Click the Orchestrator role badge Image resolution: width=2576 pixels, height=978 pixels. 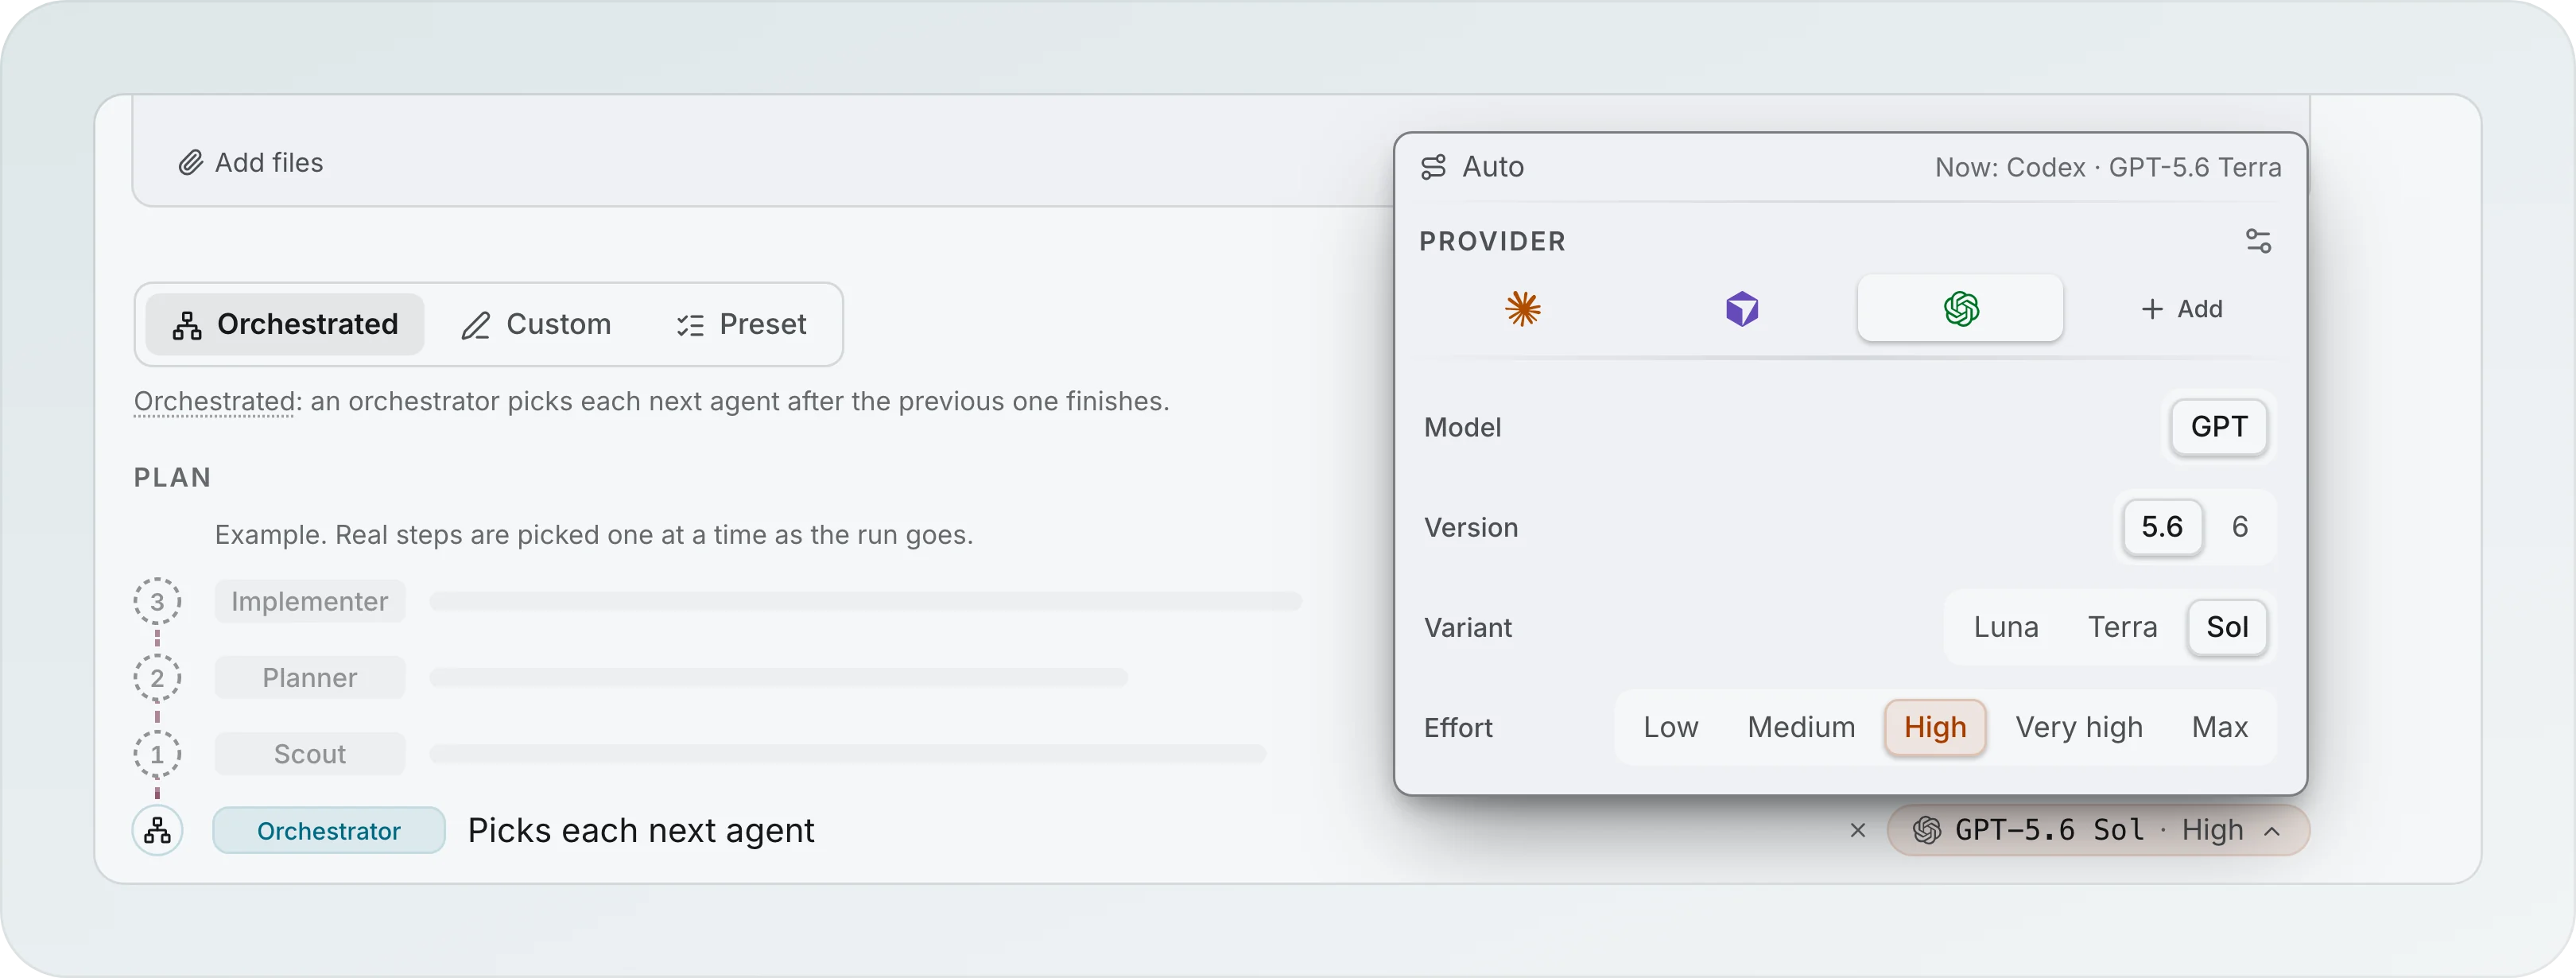[328, 830]
